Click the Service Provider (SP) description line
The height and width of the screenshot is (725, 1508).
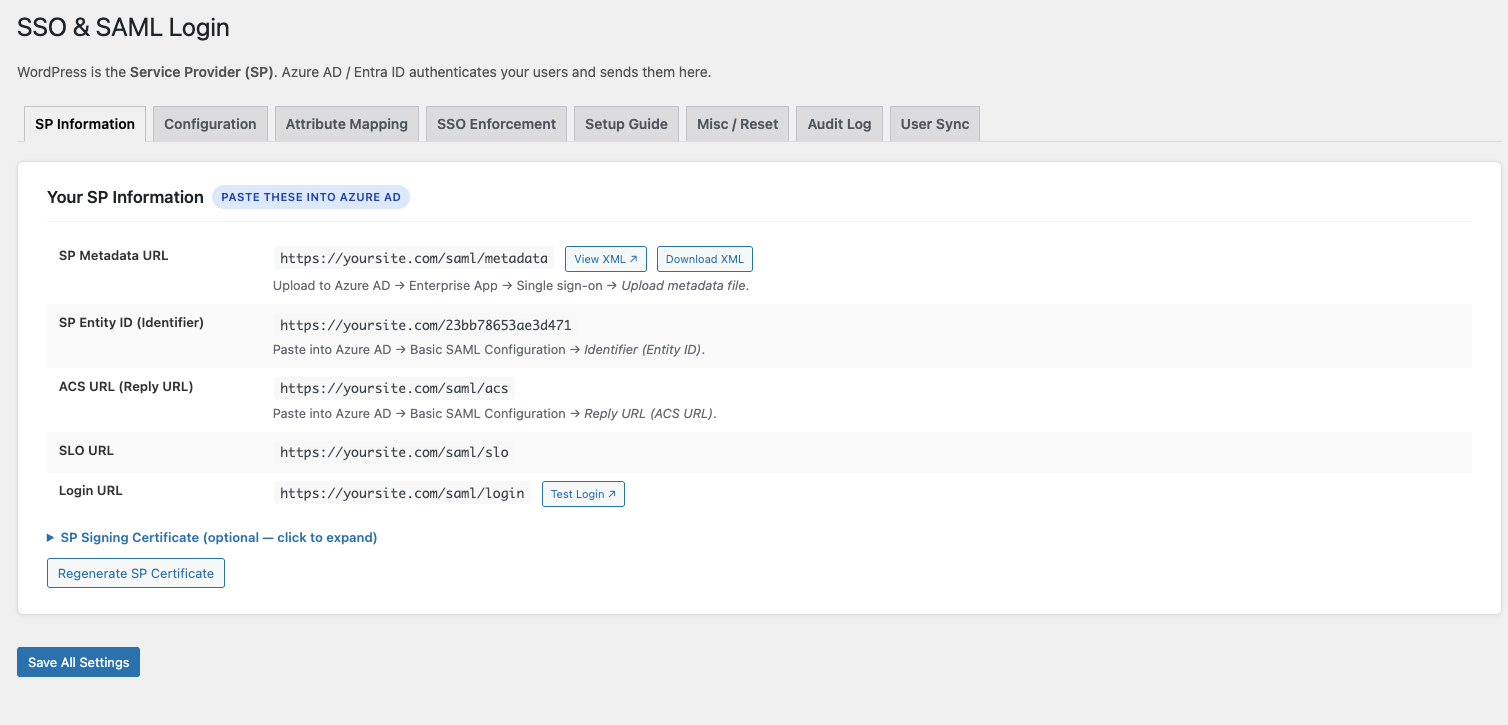click(364, 72)
